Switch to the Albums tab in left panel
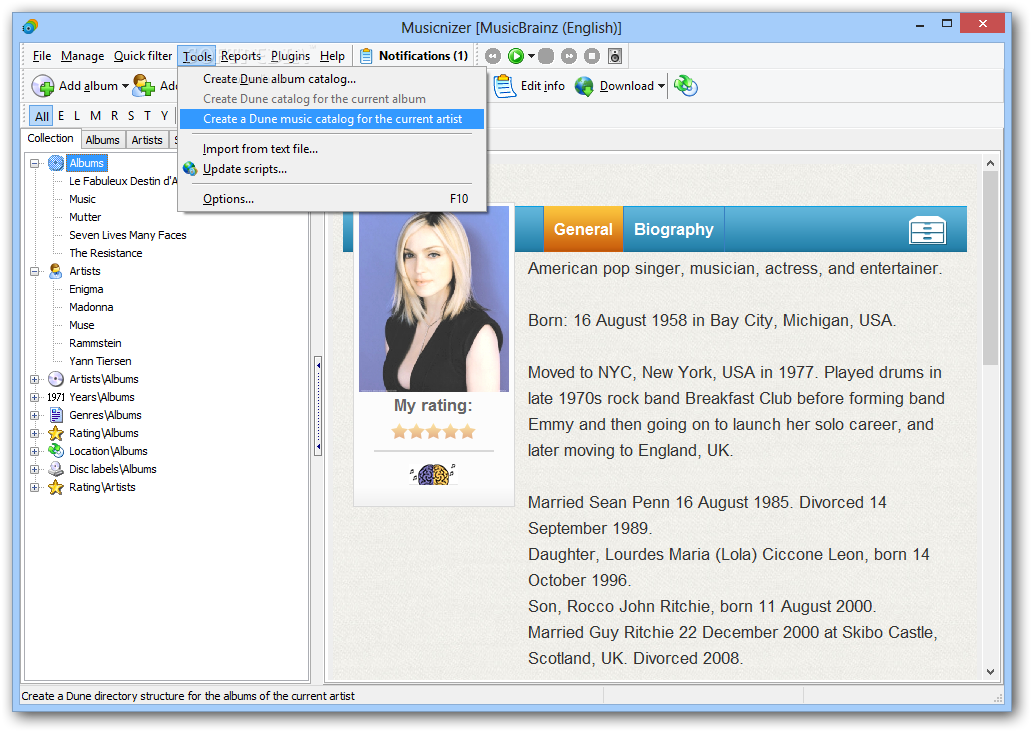 [103, 140]
